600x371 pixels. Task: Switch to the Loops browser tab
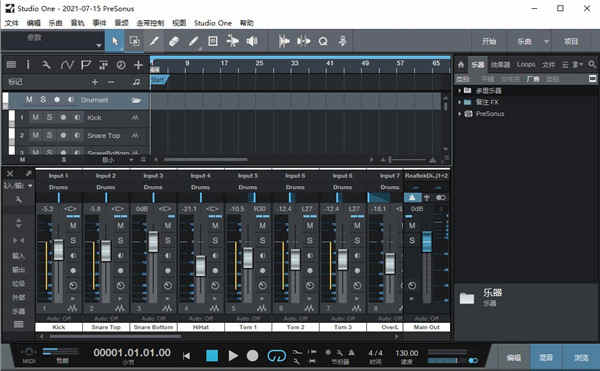click(x=526, y=65)
